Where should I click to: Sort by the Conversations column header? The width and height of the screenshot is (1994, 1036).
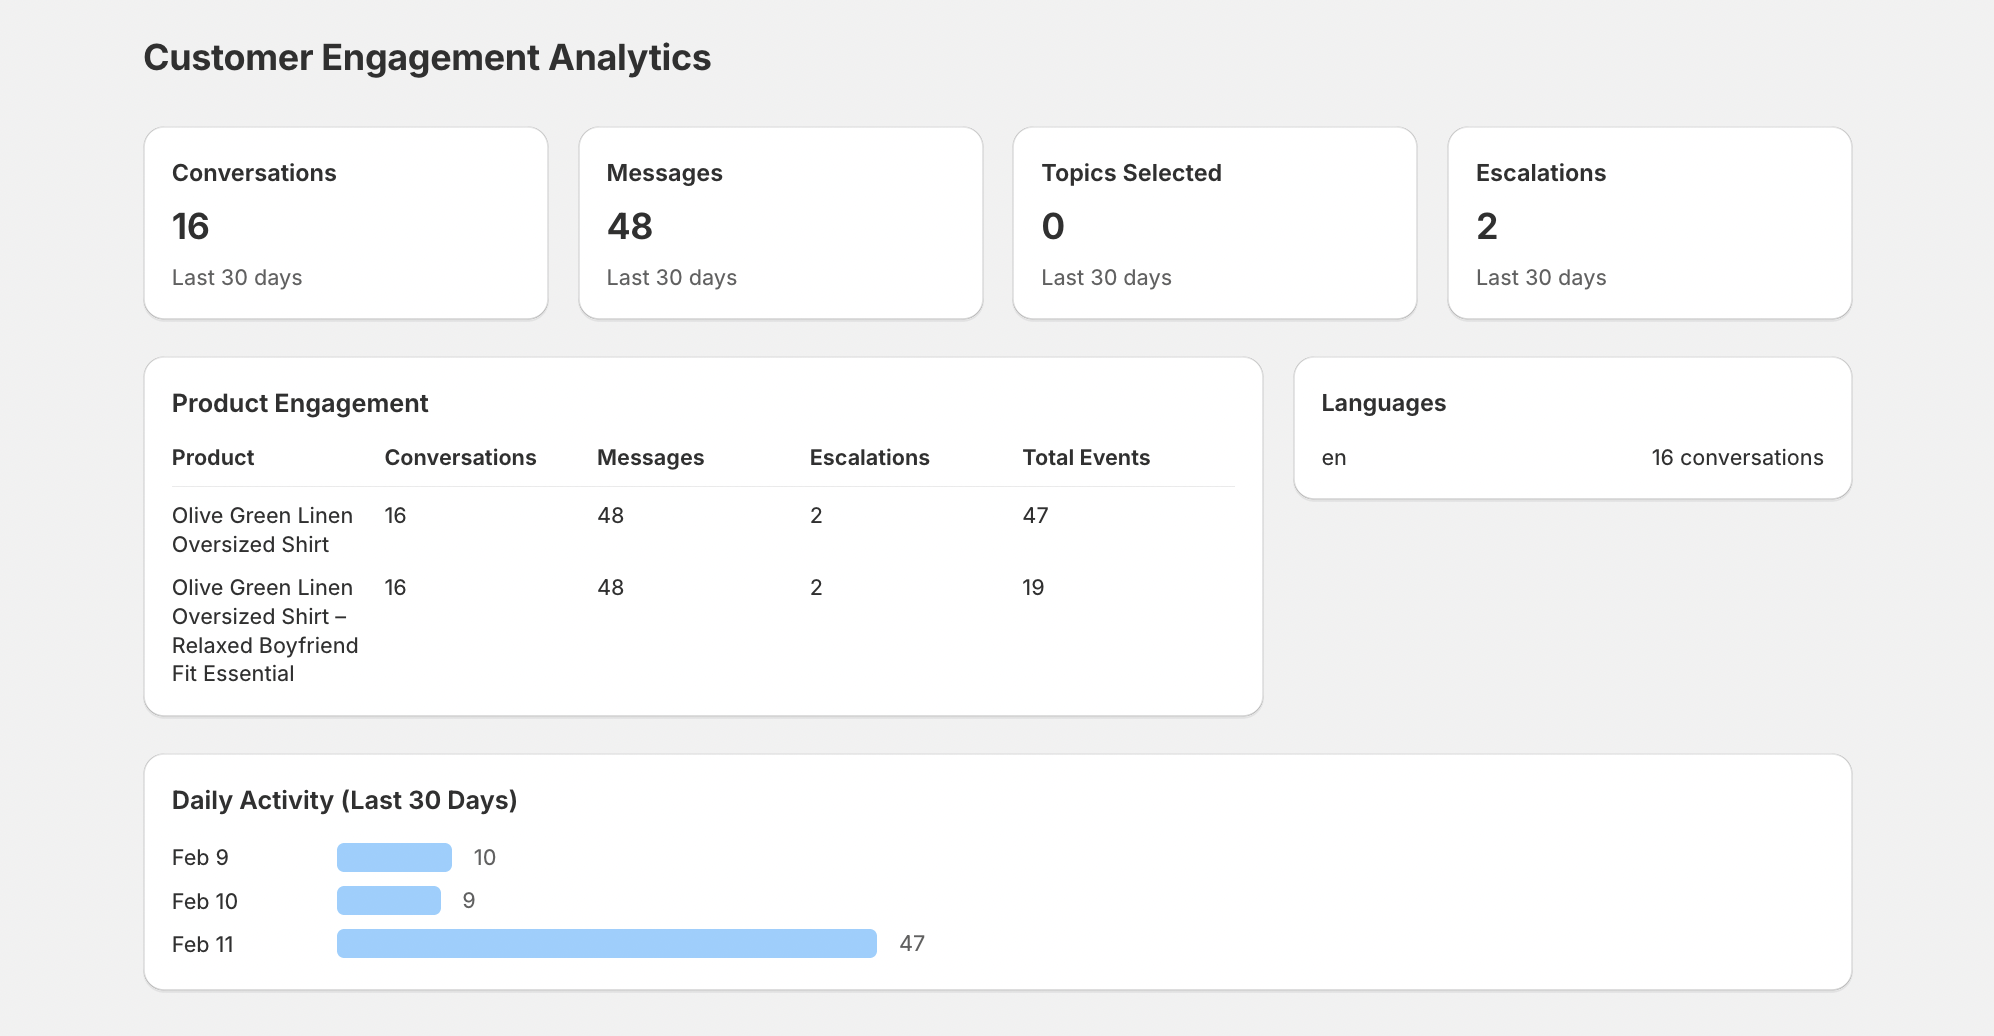point(459,457)
